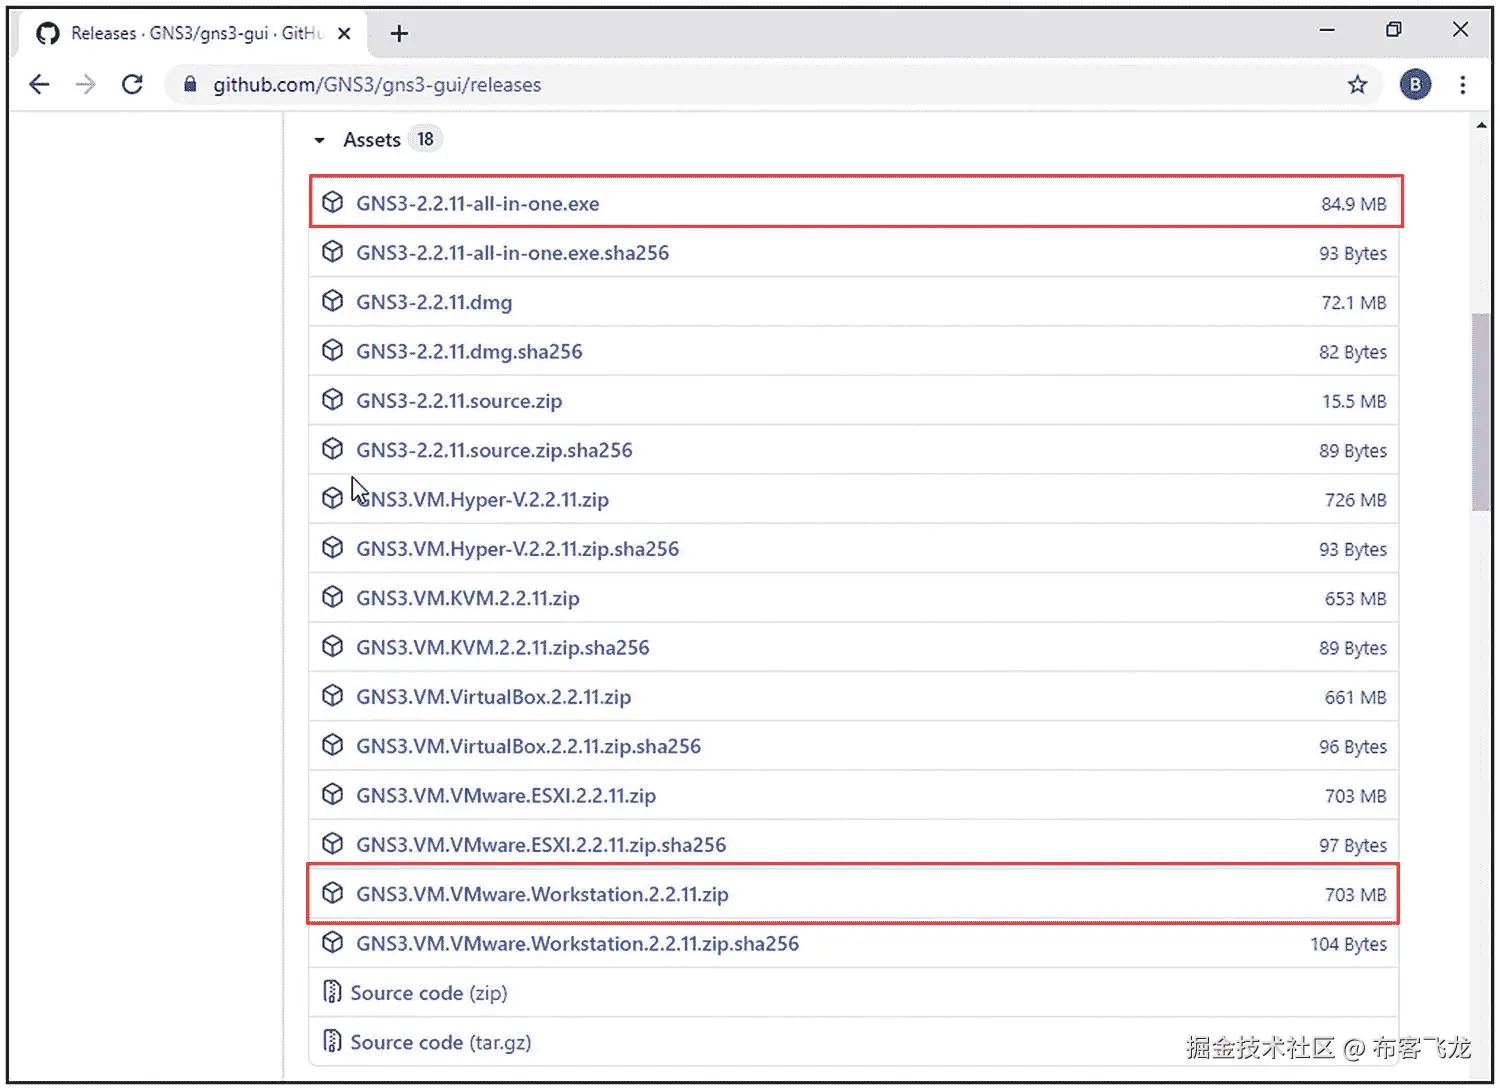Click file icon beside Source code (tar.gz)
The height and width of the screenshot is (1090, 1500).
tap(332, 1041)
